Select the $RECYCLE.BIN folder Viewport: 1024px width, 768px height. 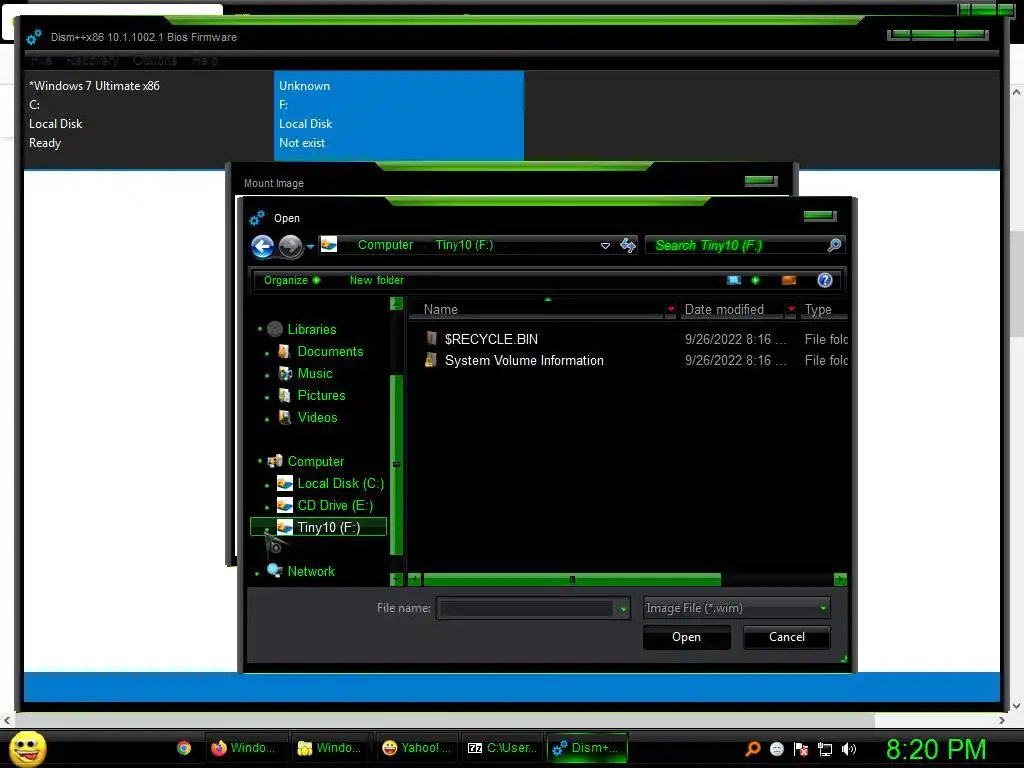(491, 339)
